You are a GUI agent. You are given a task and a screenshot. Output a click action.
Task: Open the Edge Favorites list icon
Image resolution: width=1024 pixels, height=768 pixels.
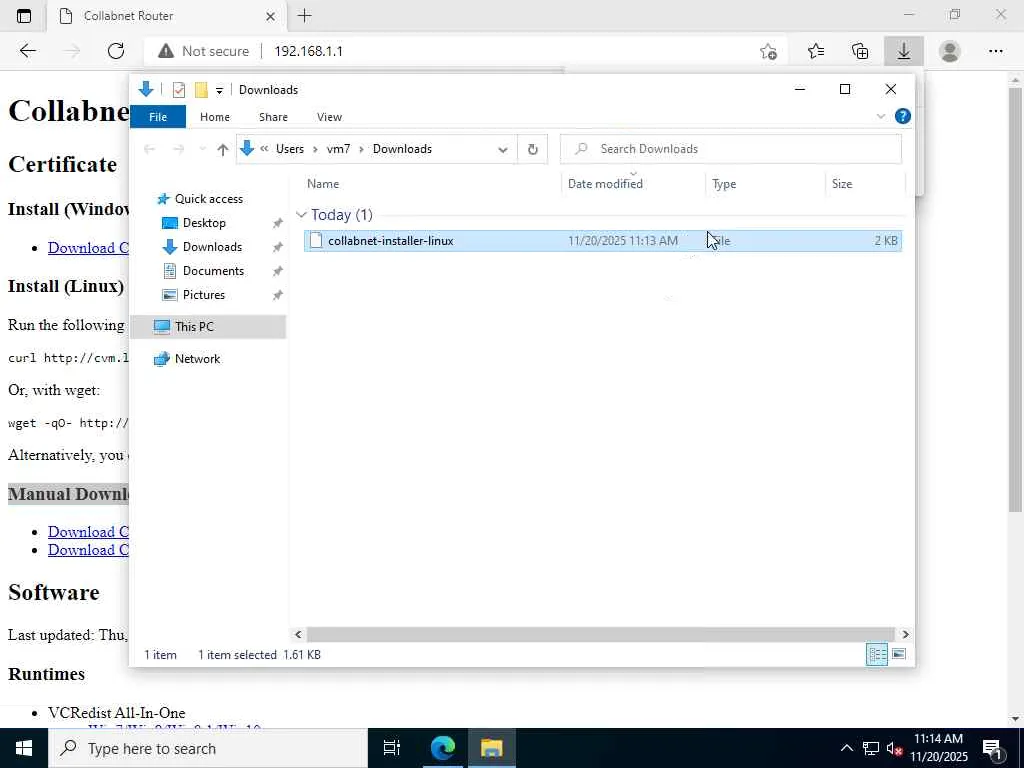tap(816, 51)
